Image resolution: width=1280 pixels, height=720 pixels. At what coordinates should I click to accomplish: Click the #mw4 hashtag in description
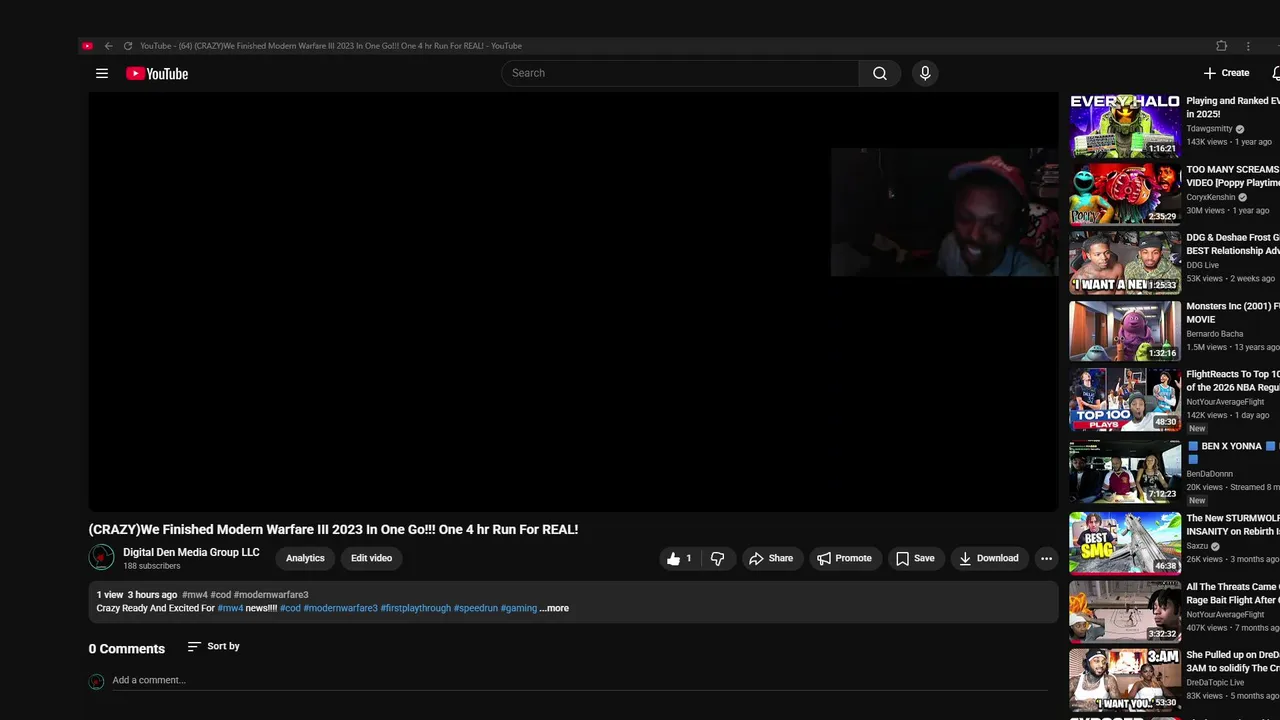[x=230, y=608]
